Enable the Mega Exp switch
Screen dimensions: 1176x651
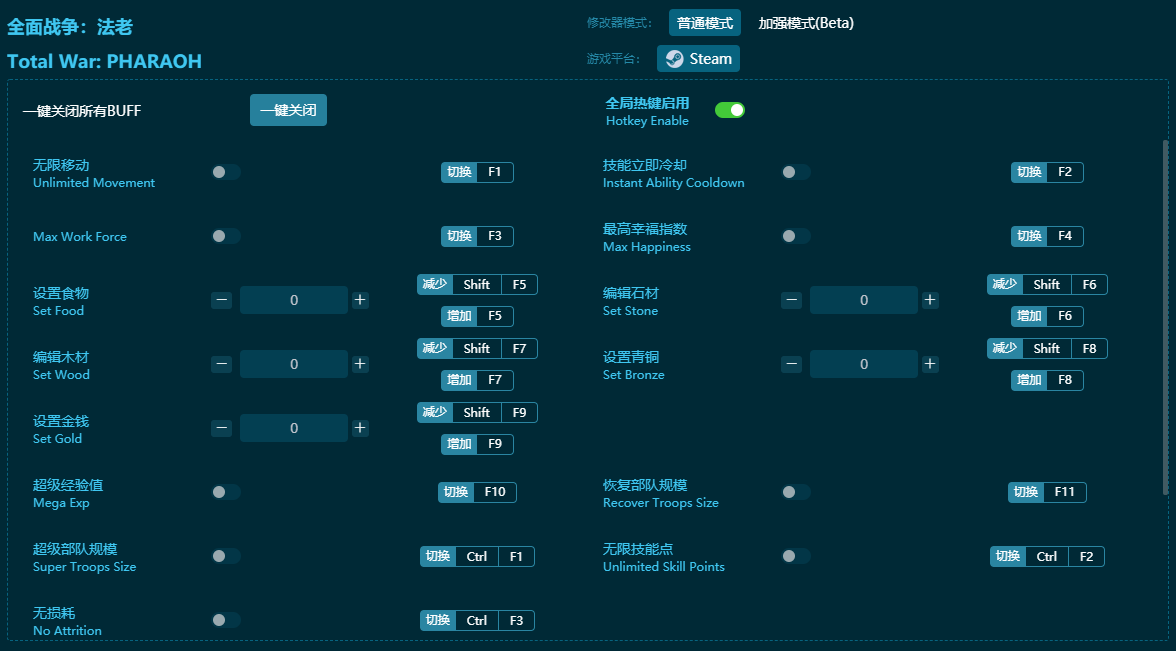click(226, 492)
